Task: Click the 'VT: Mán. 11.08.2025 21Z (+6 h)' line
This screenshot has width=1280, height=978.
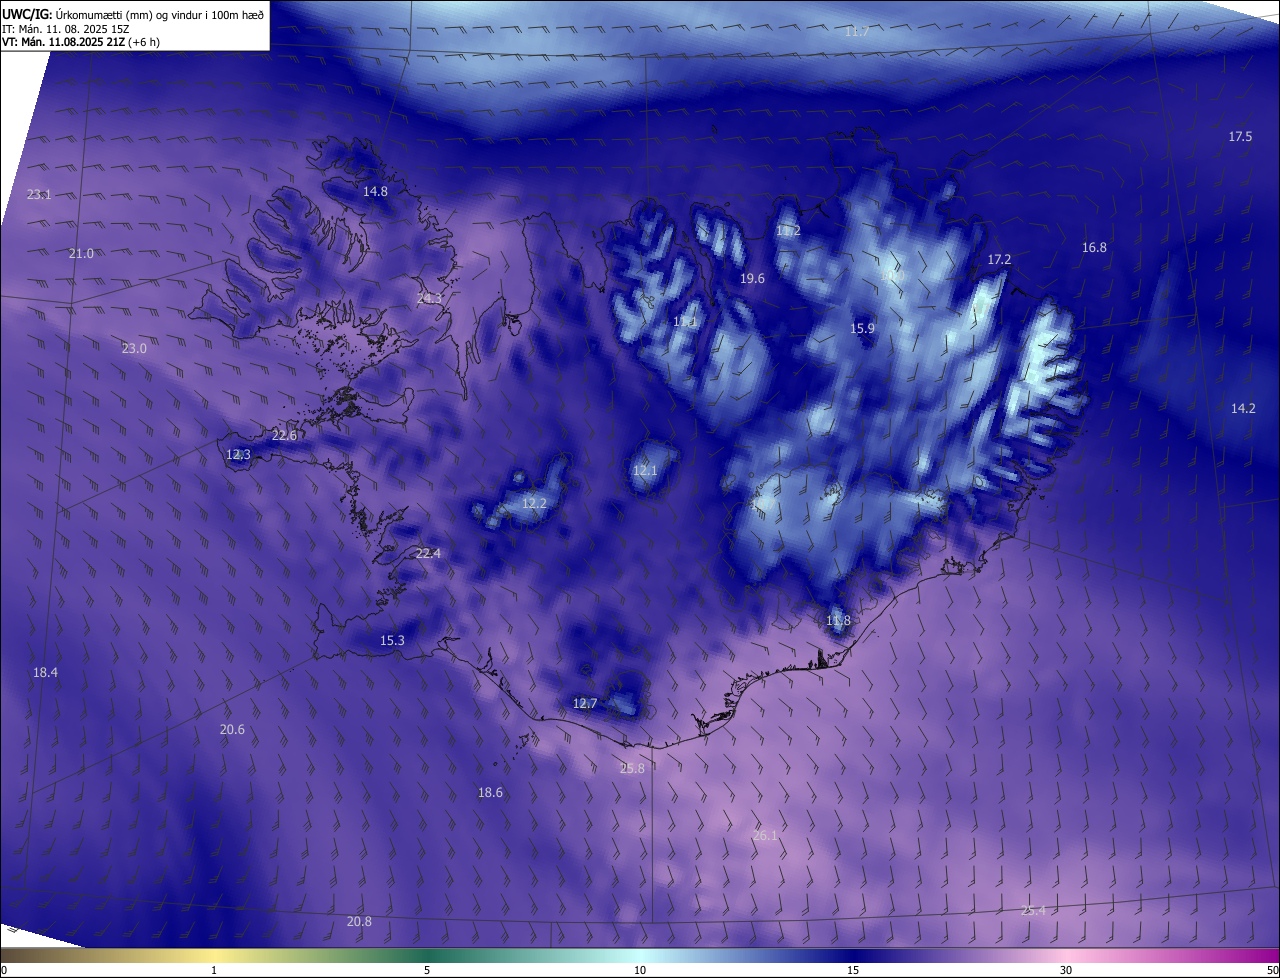Action: 81,42
